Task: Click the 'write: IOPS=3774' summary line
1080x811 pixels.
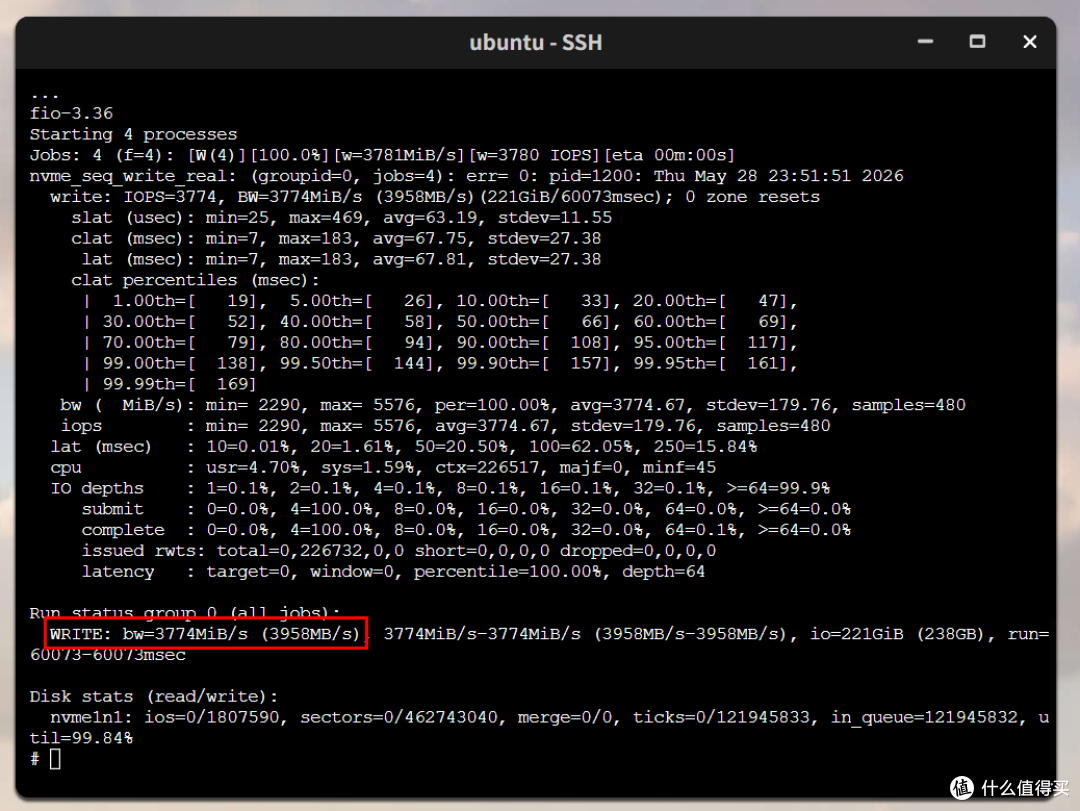Action: coord(435,197)
